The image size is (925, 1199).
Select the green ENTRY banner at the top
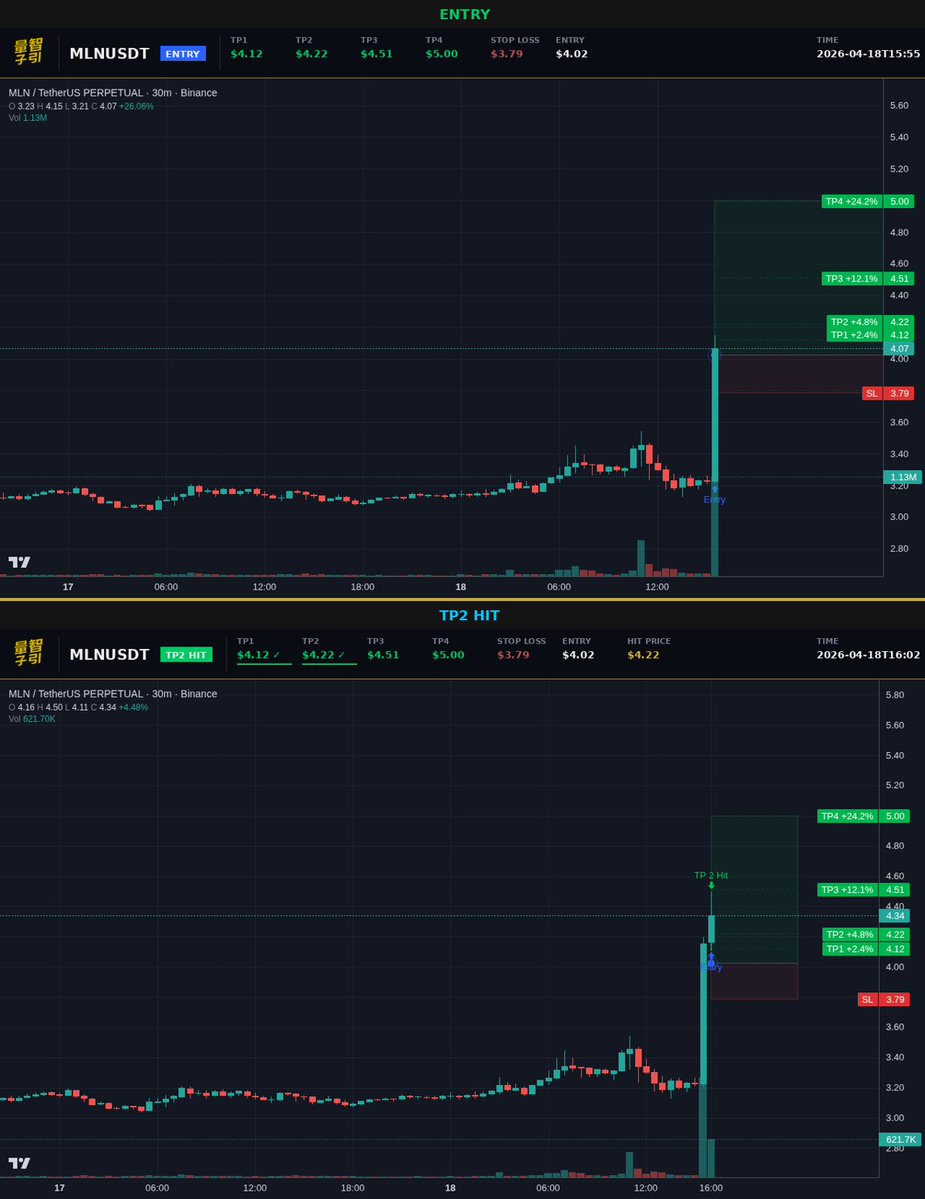(x=464, y=14)
